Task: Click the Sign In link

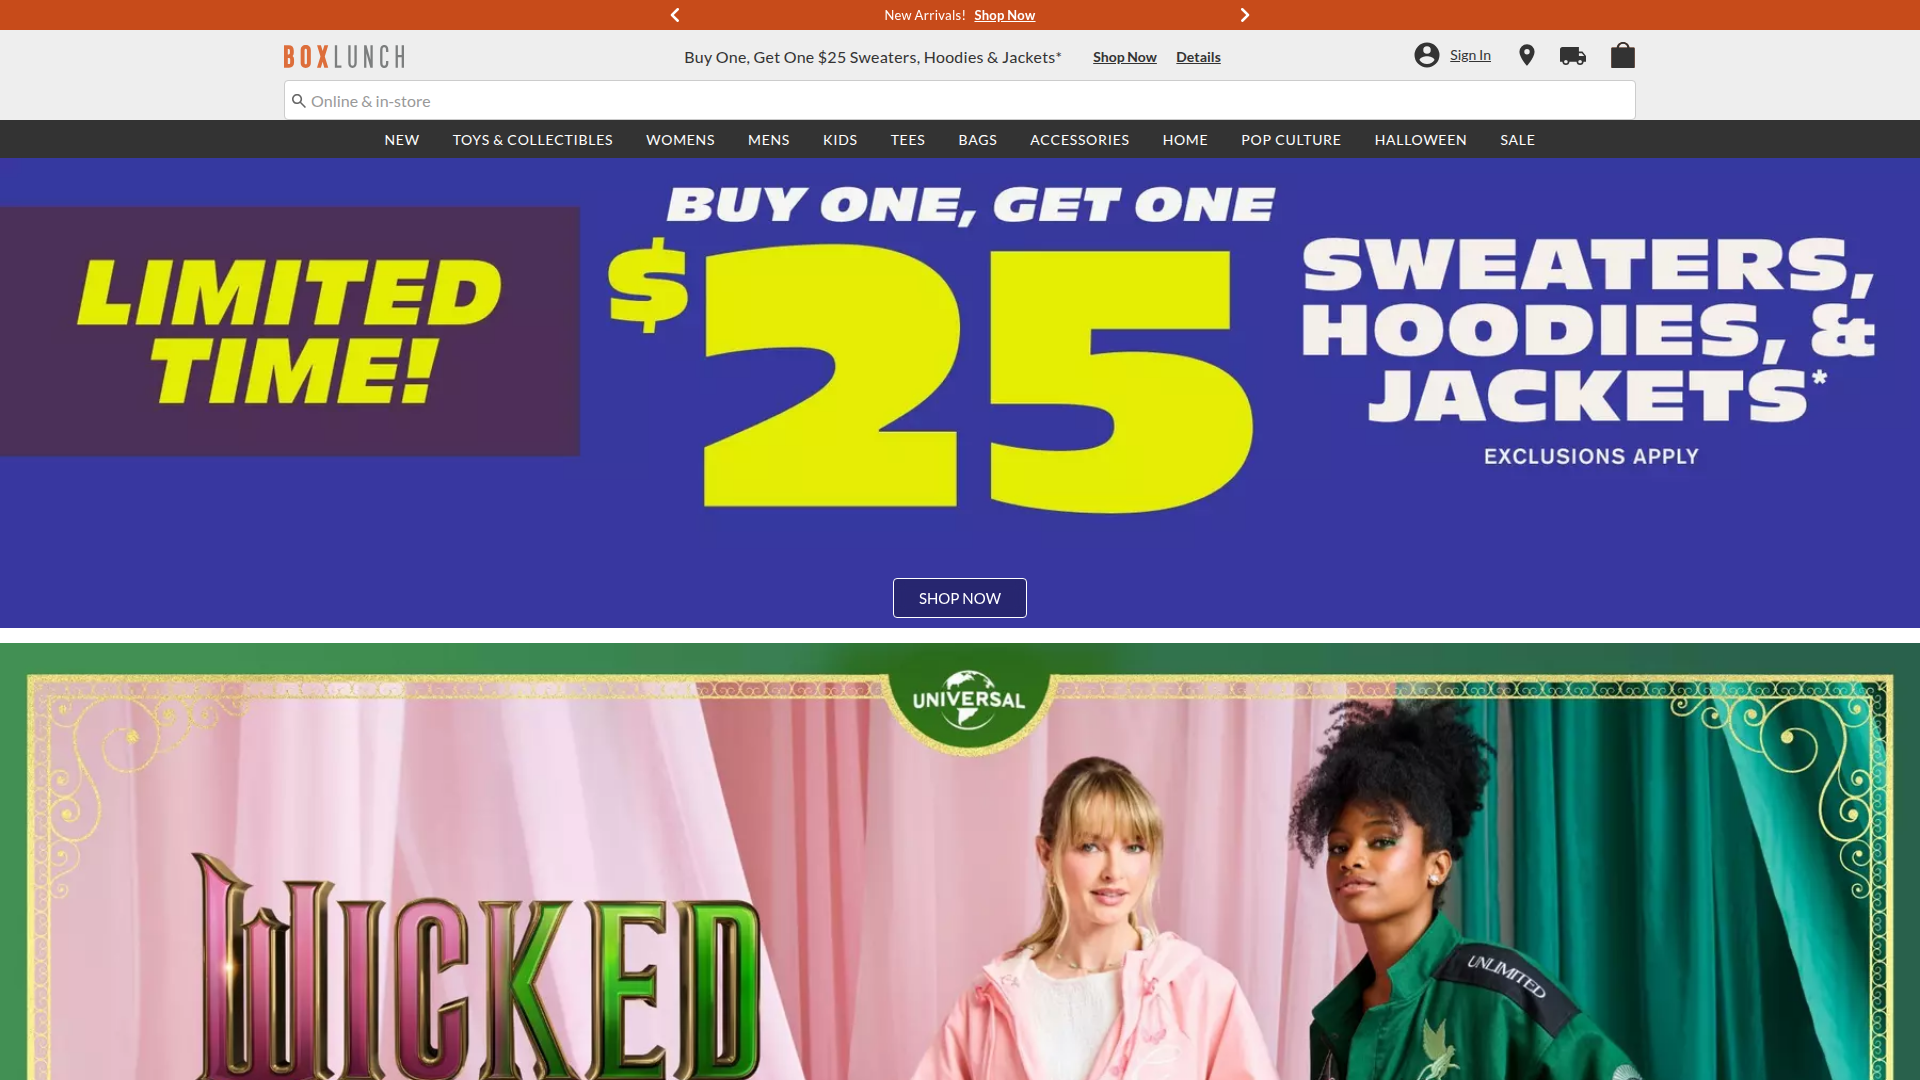Action: (1470, 55)
